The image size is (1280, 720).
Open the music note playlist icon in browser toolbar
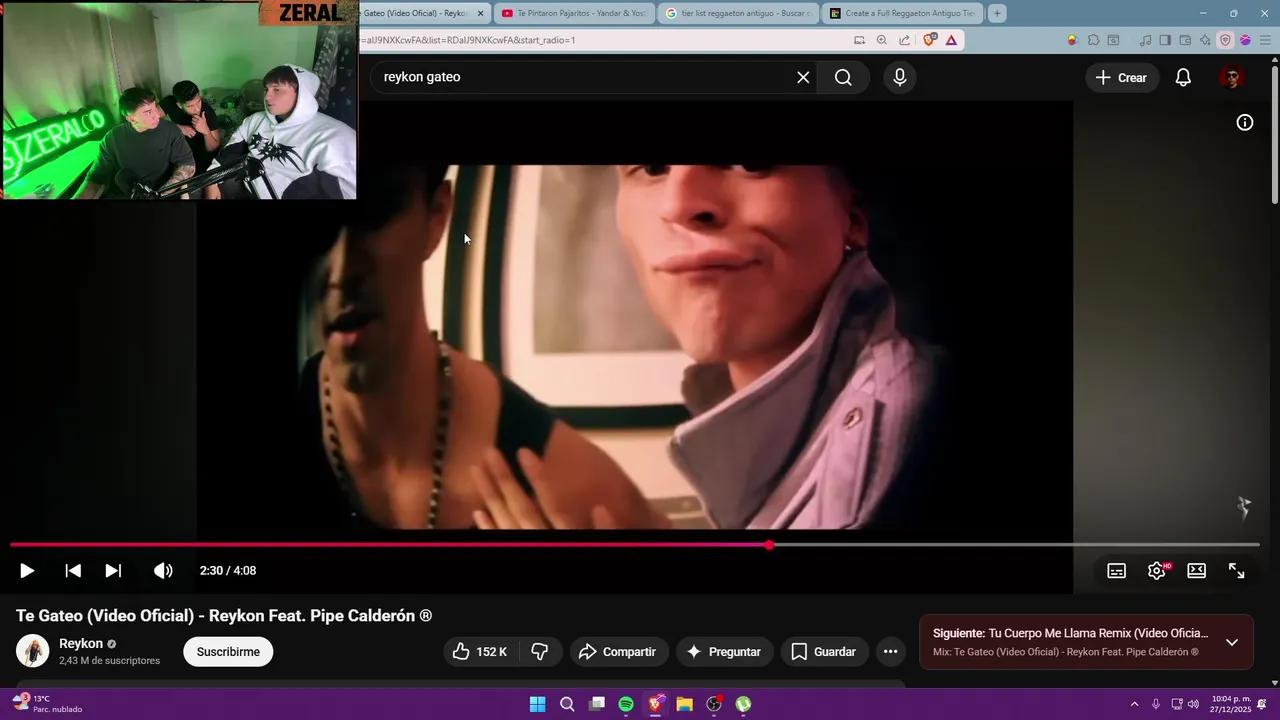1145,40
